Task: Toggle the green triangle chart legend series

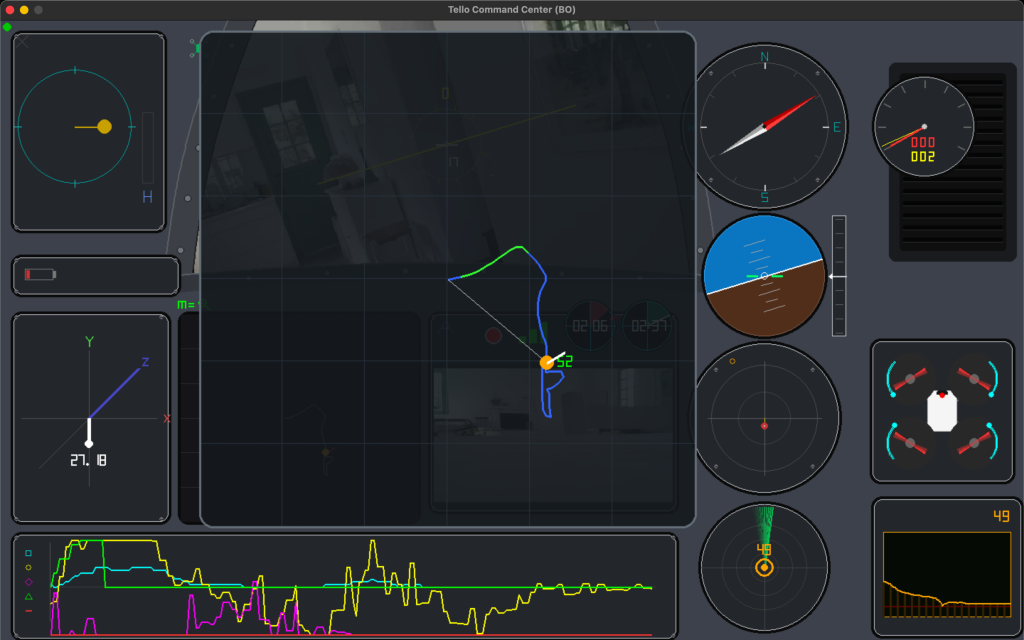Action: pos(28,596)
